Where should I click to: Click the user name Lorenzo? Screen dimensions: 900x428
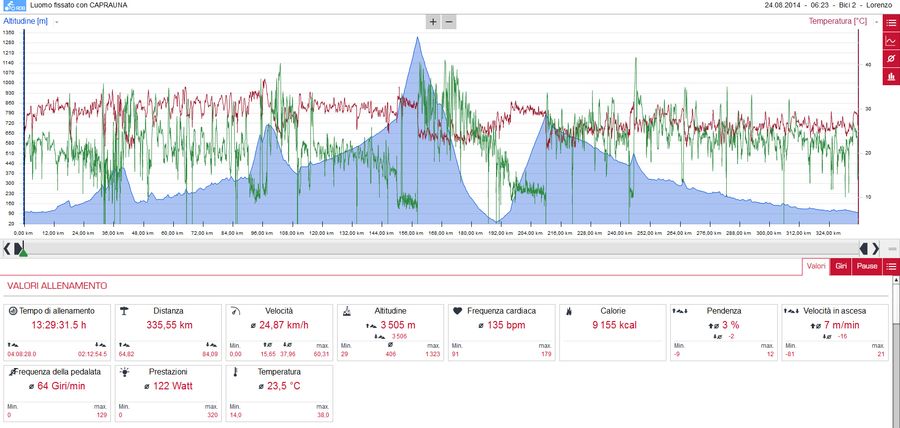pyautogui.click(x=881, y=5)
